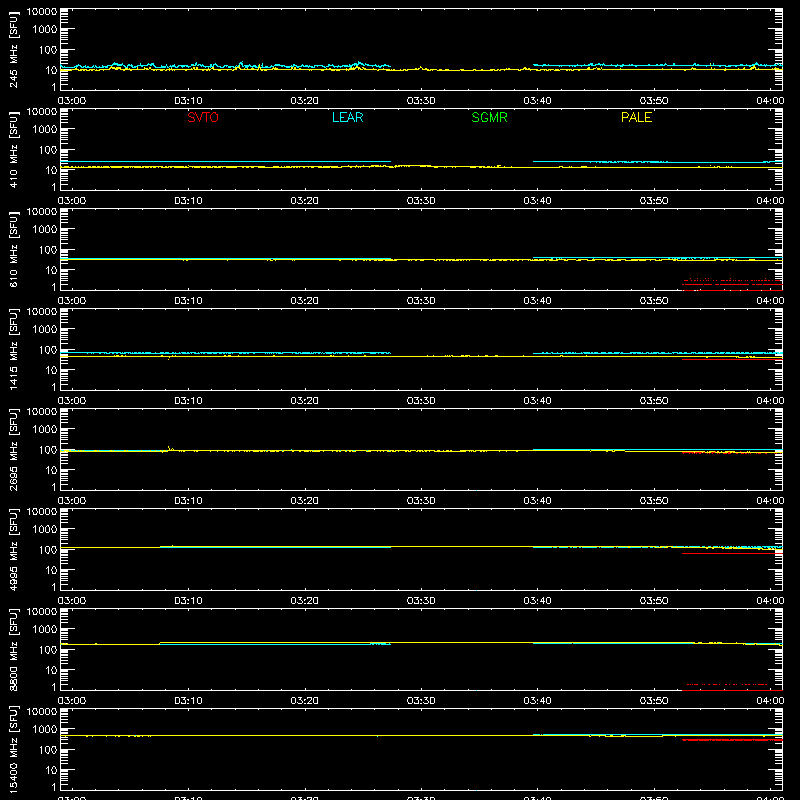Click the red SVTO station label

point(203,117)
